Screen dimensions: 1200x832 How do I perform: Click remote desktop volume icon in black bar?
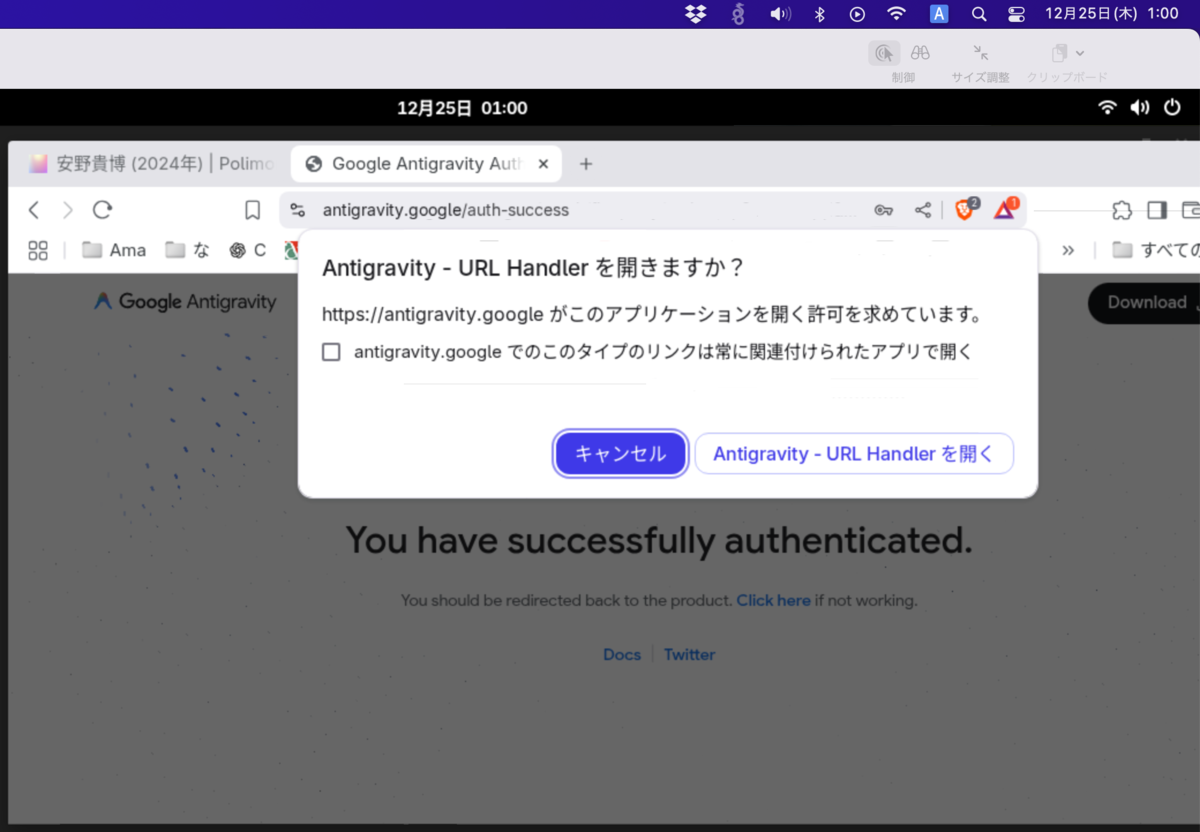pos(1140,107)
